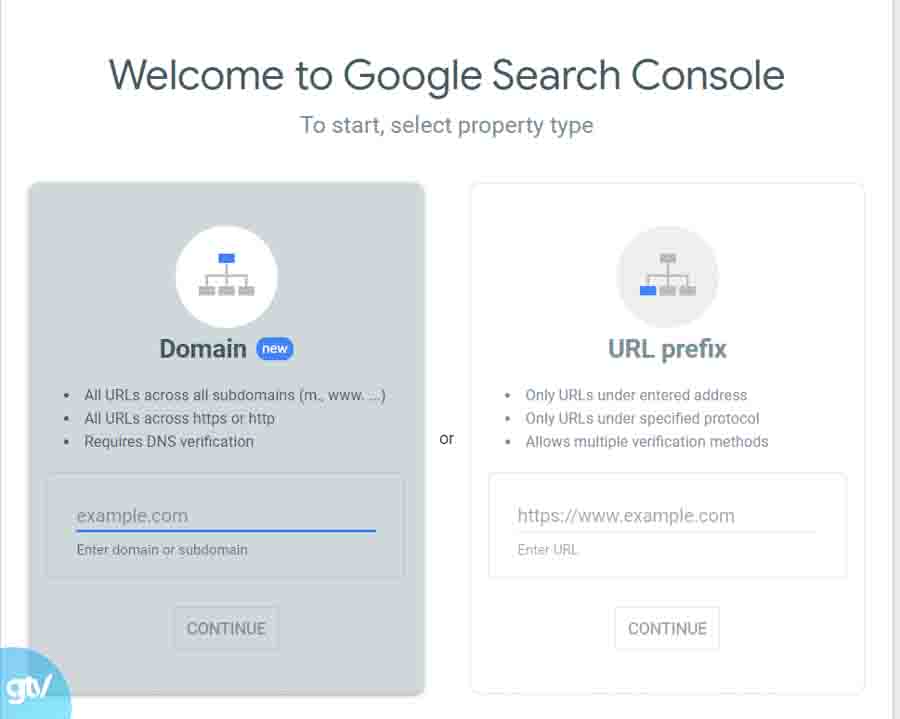Click the Domain heading label

tap(203, 349)
